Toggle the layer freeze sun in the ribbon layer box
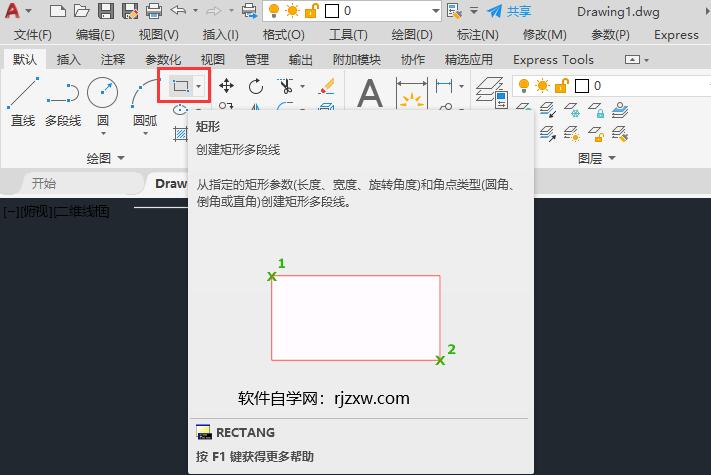 tap(542, 85)
